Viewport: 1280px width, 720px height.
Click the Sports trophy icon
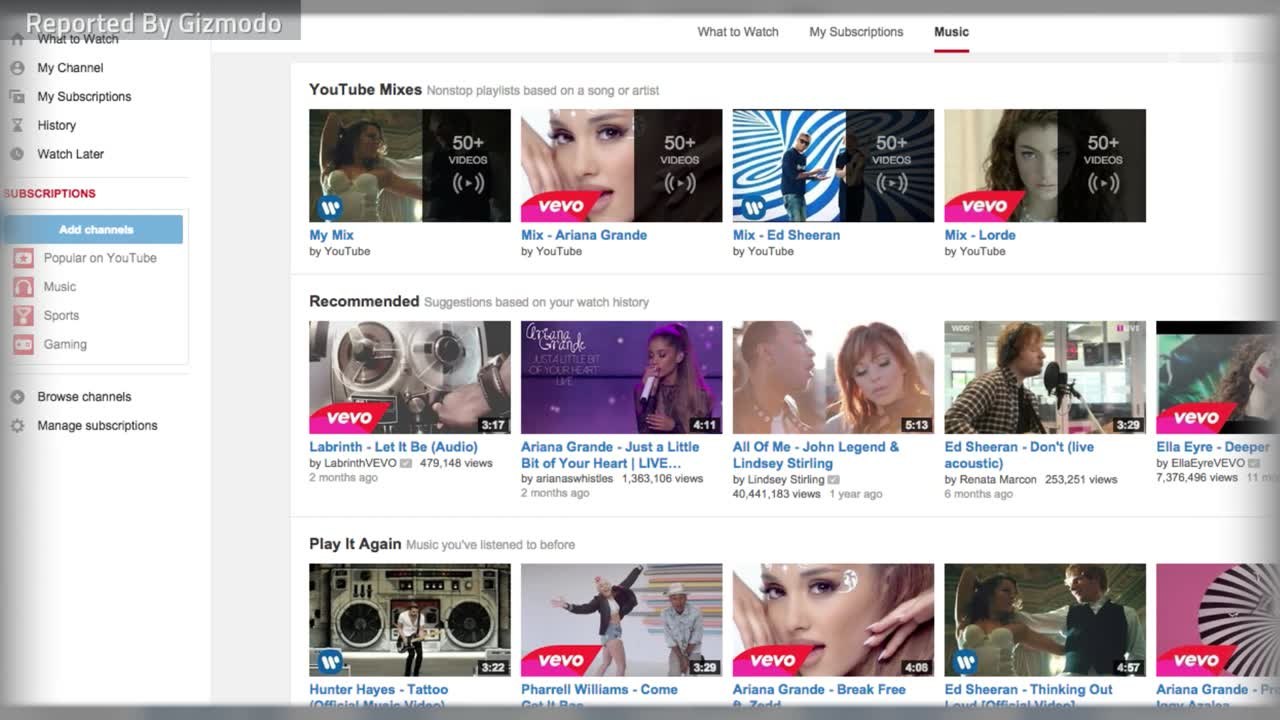(x=23, y=316)
